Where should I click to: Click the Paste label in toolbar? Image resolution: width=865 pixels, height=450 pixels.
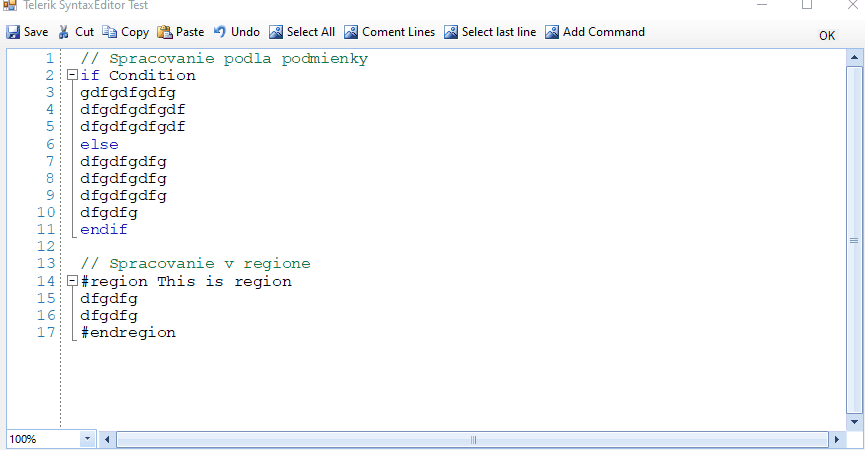tap(190, 32)
